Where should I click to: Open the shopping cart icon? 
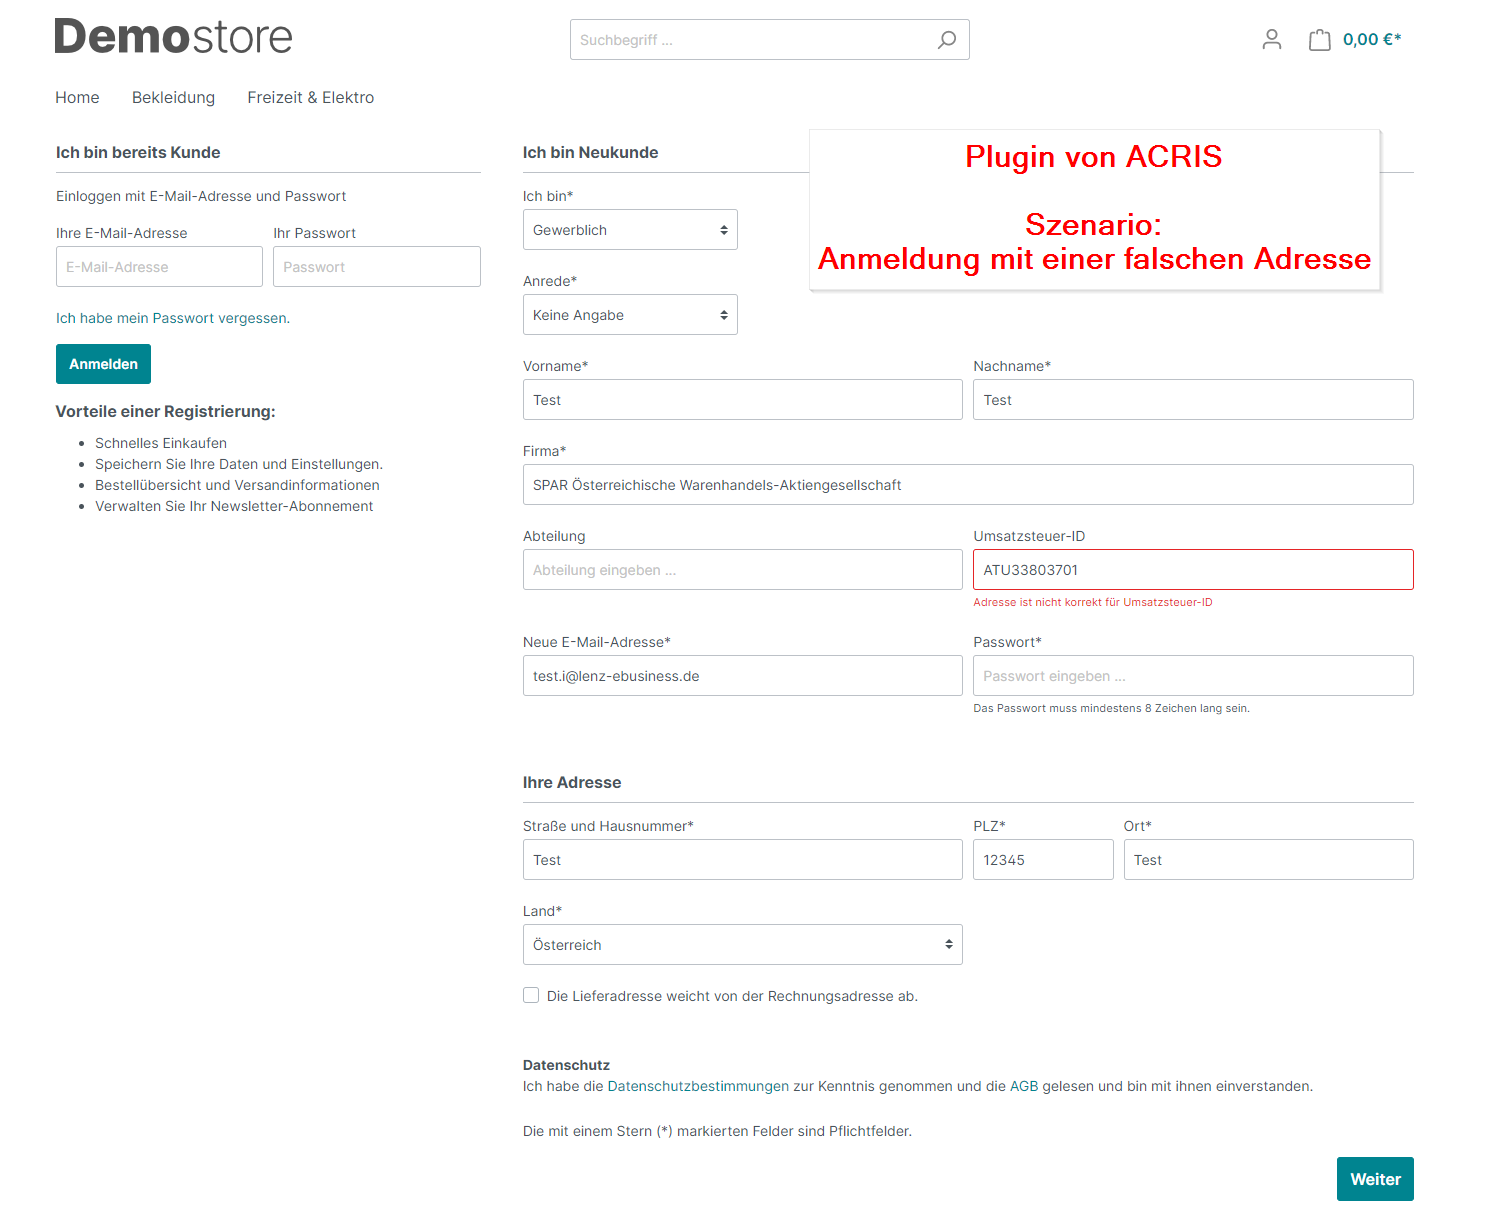point(1320,40)
